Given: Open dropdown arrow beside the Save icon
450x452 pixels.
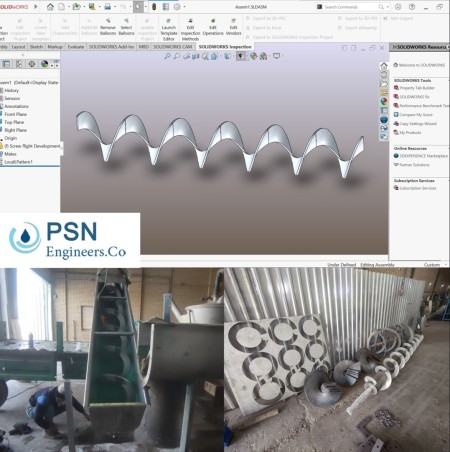Looking at the screenshot, I should [99, 7].
